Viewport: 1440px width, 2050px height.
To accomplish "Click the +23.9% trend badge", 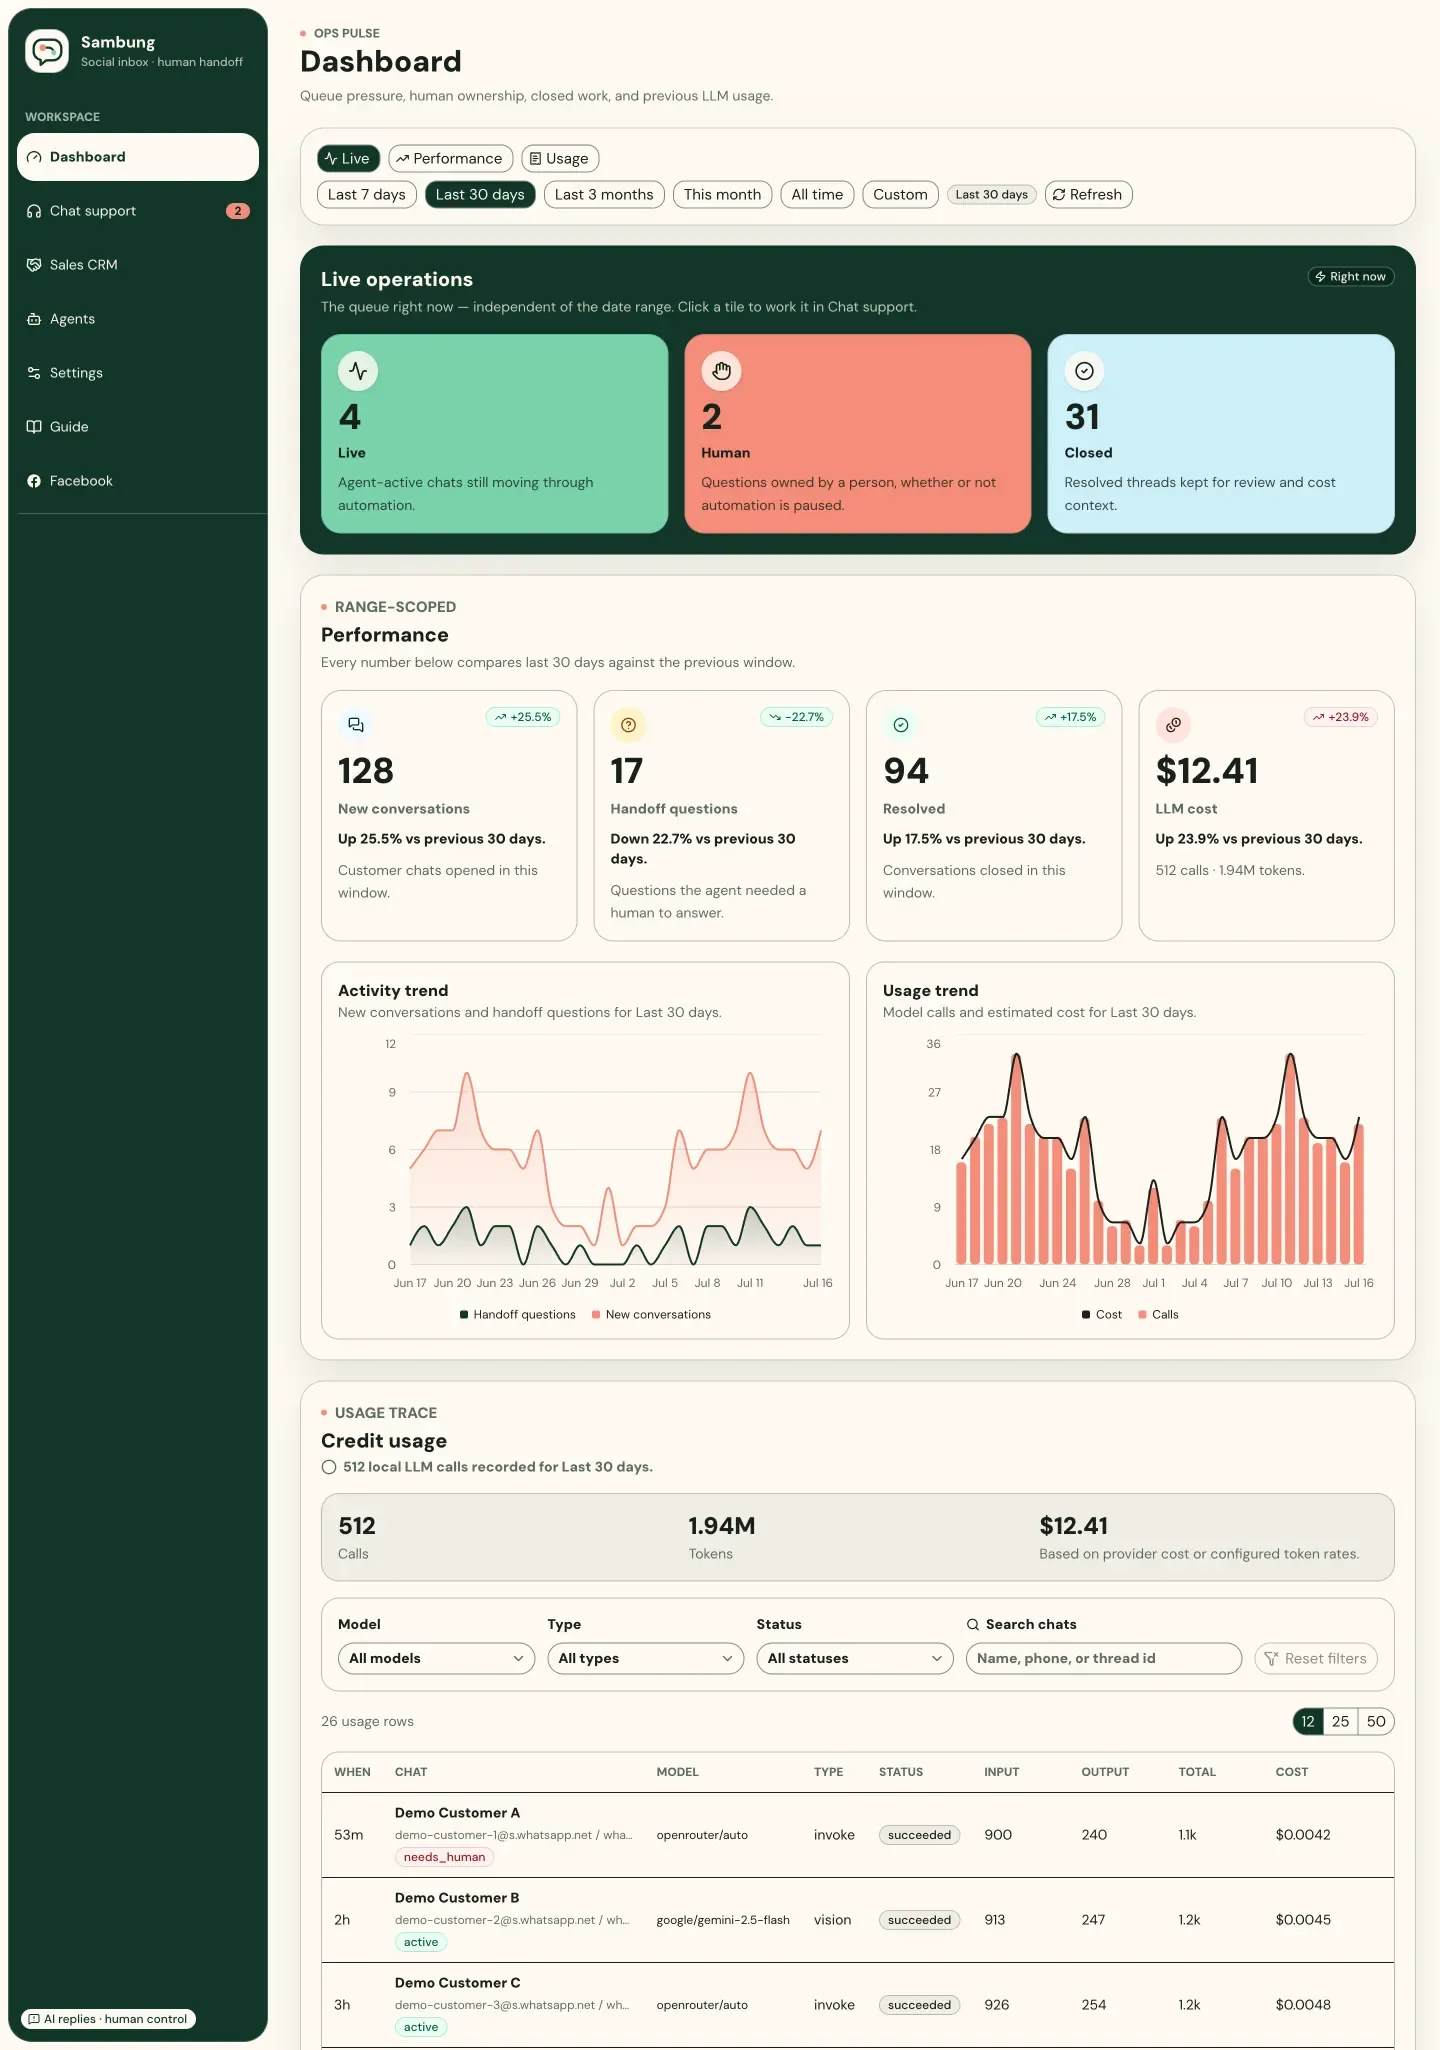I will pos(1341,717).
